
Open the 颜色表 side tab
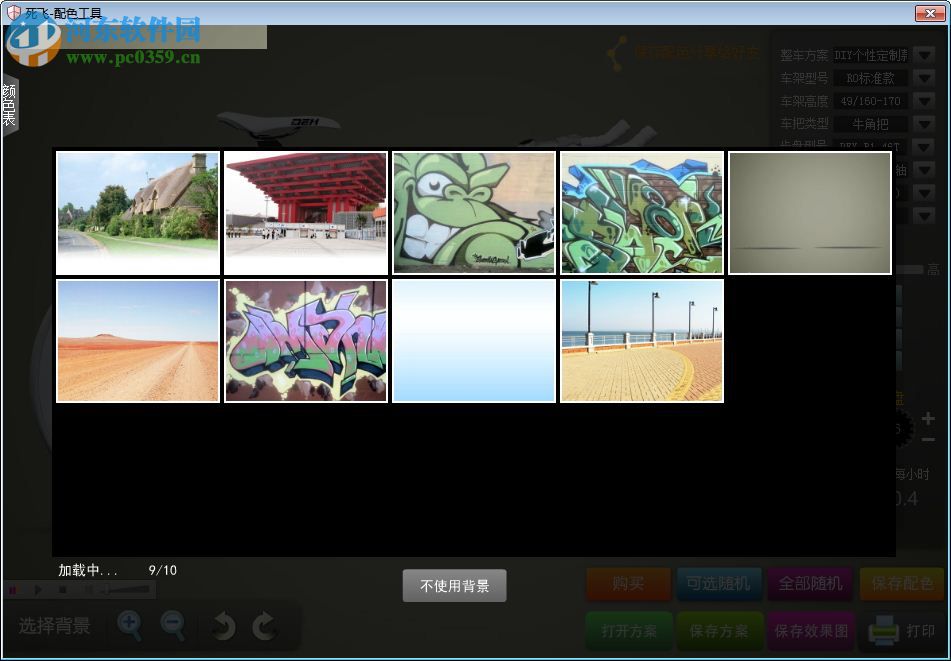pyautogui.click(x=10, y=106)
